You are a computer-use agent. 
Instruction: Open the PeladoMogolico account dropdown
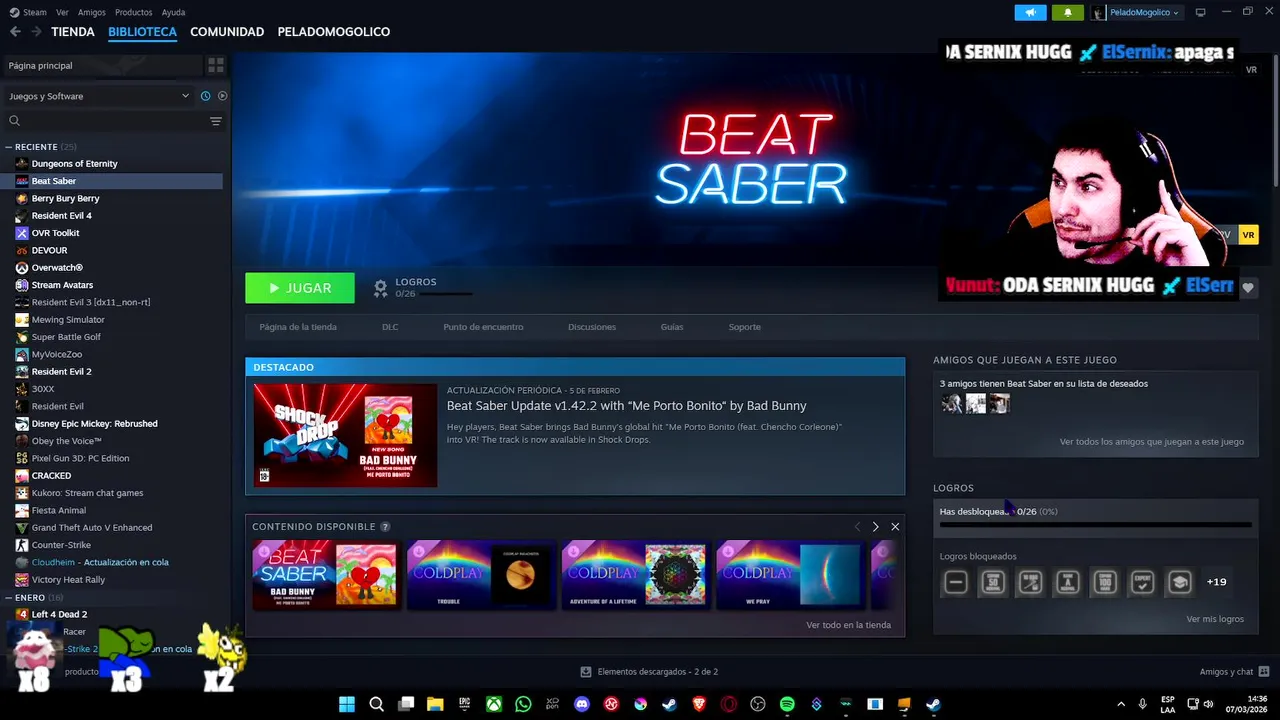[1137, 12]
